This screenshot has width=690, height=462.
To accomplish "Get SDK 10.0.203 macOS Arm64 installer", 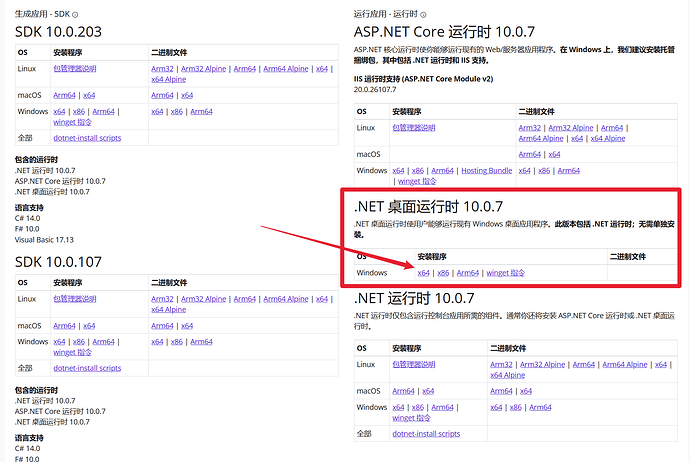I will (x=64, y=95).
